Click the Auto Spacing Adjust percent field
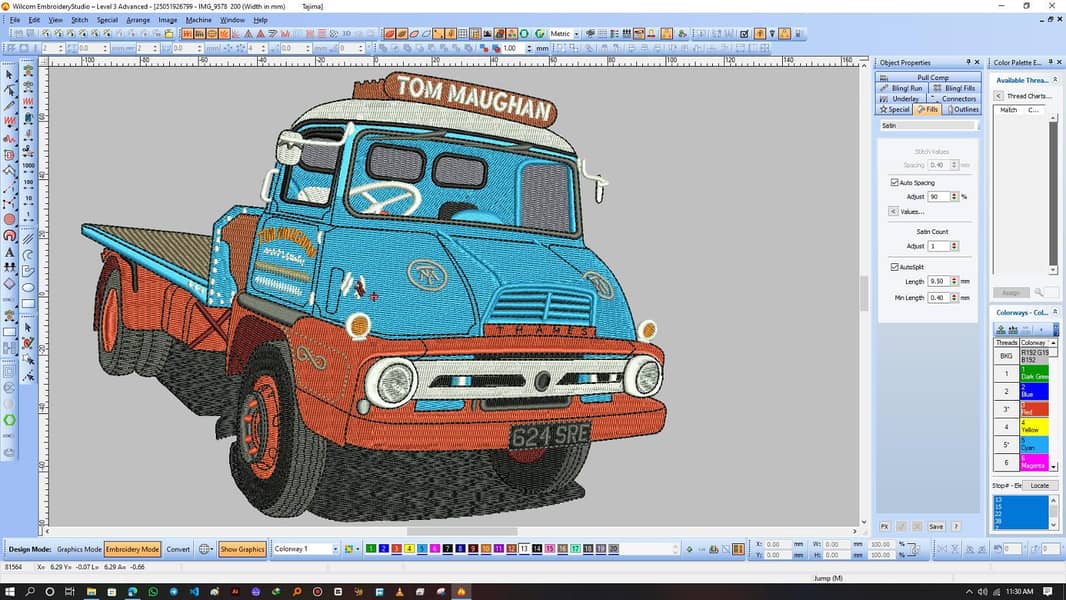 tap(939, 196)
